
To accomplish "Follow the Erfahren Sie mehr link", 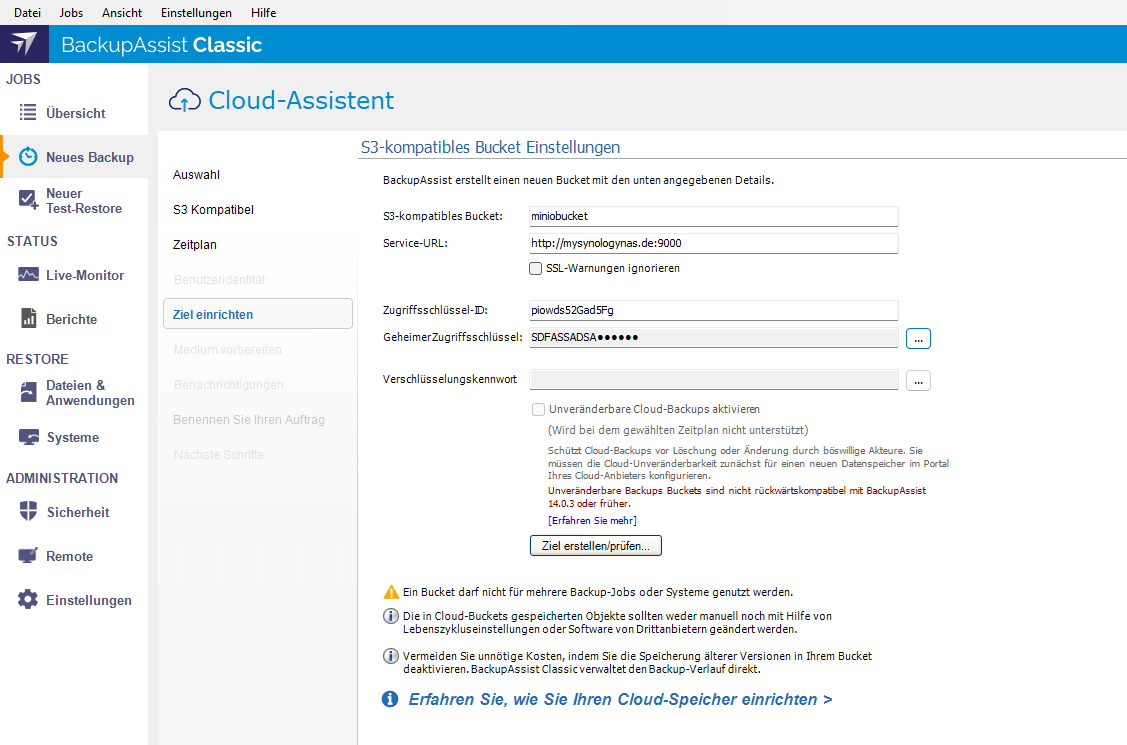I will coord(592,521).
